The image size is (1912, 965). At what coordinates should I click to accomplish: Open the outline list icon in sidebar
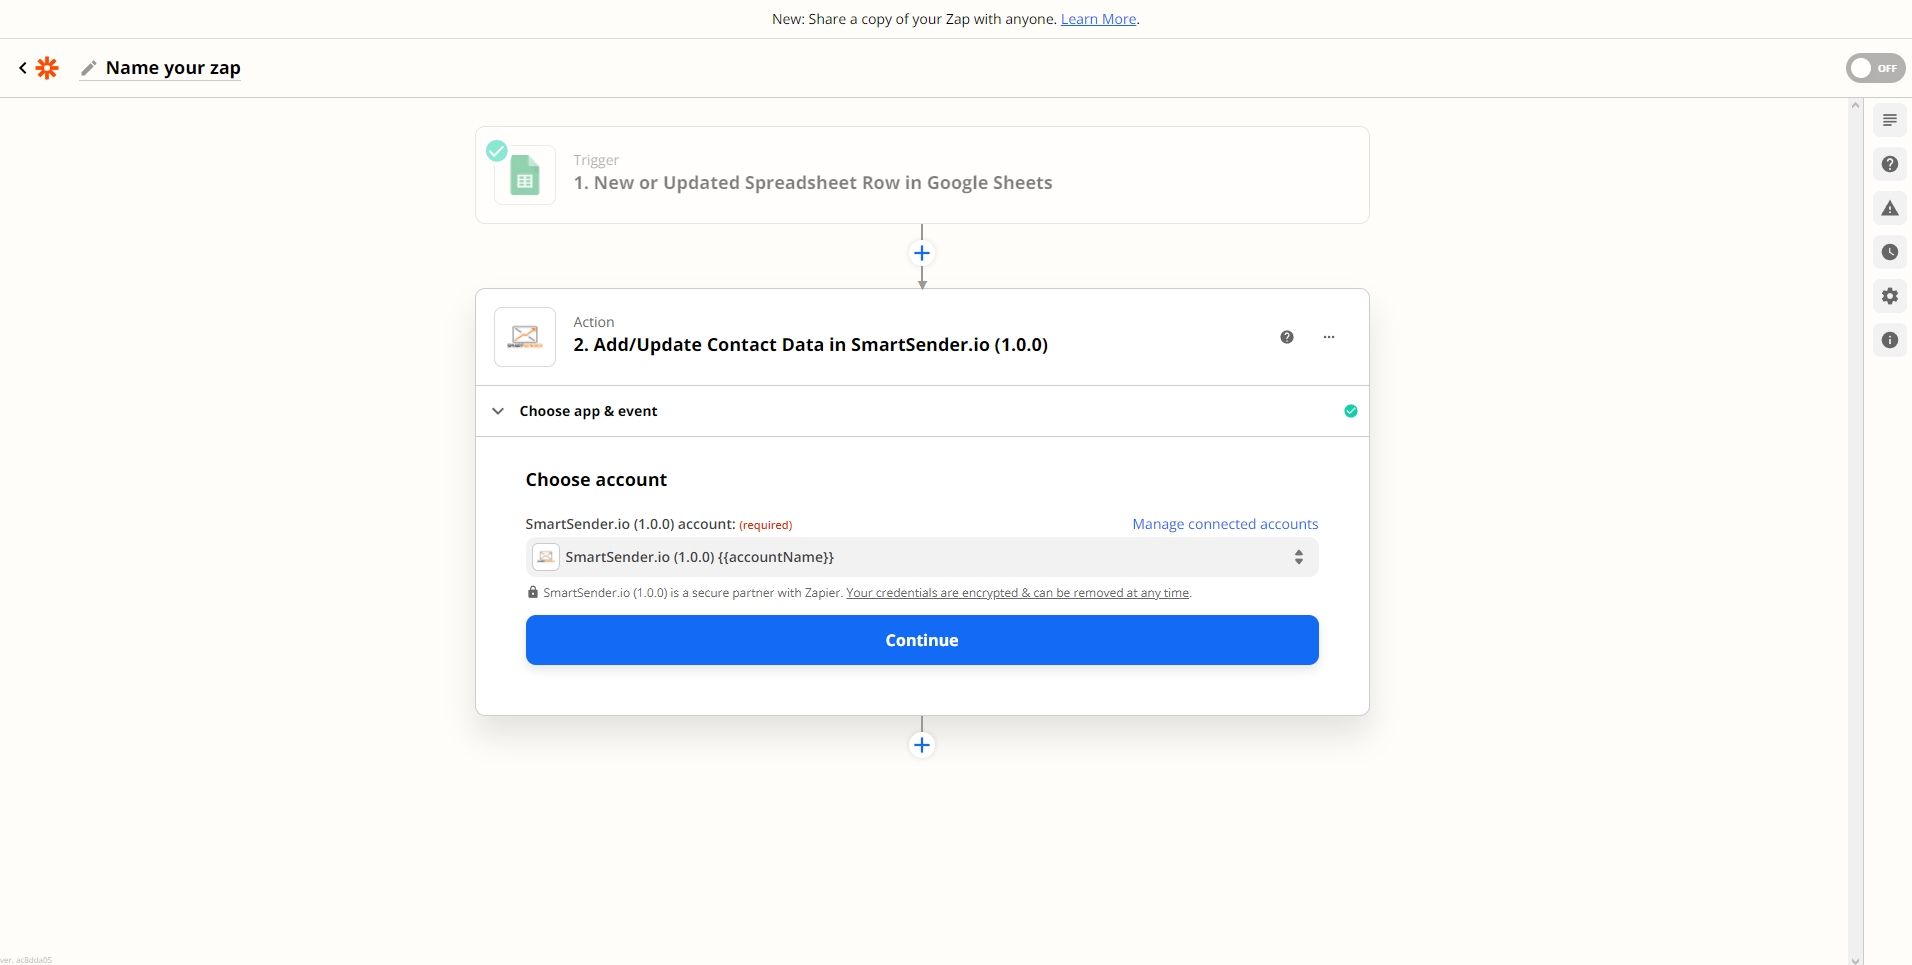click(1889, 120)
